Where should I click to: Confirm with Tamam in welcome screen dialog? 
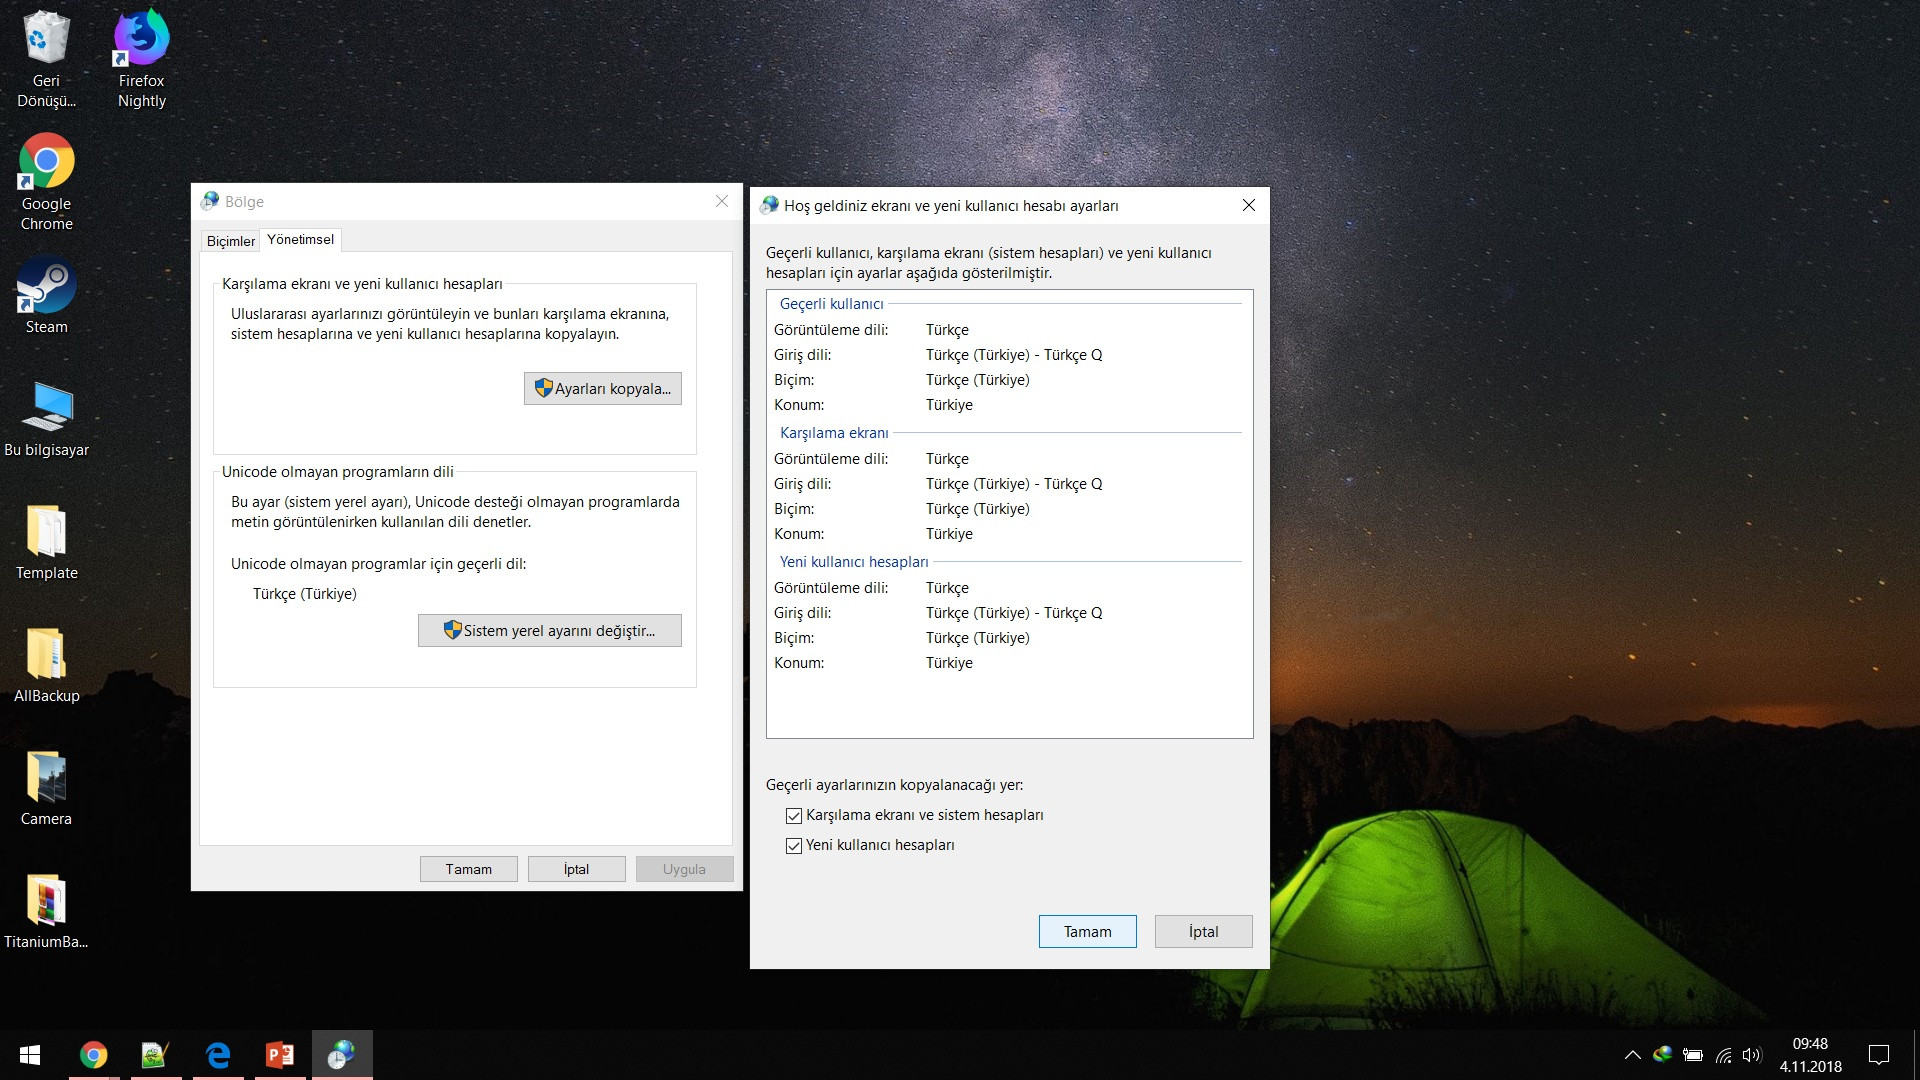pyautogui.click(x=1087, y=932)
